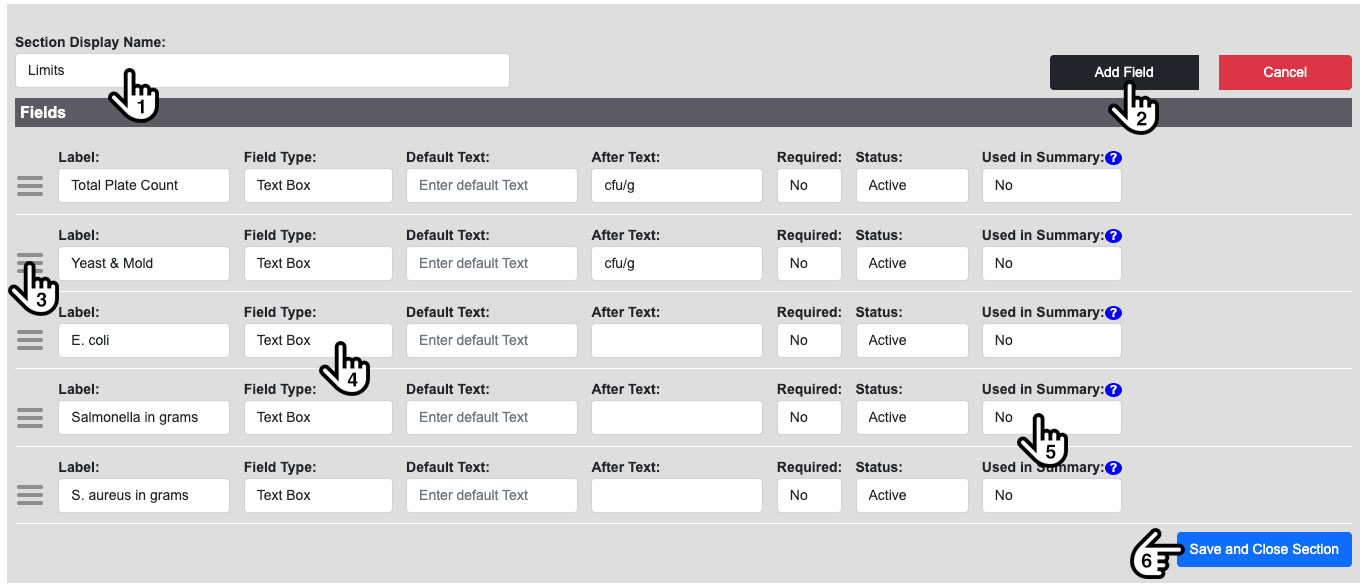1367x588 pixels.
Task: Click Used in Summary help icon in Yeast & Mold row
Action: [1114, 236]
